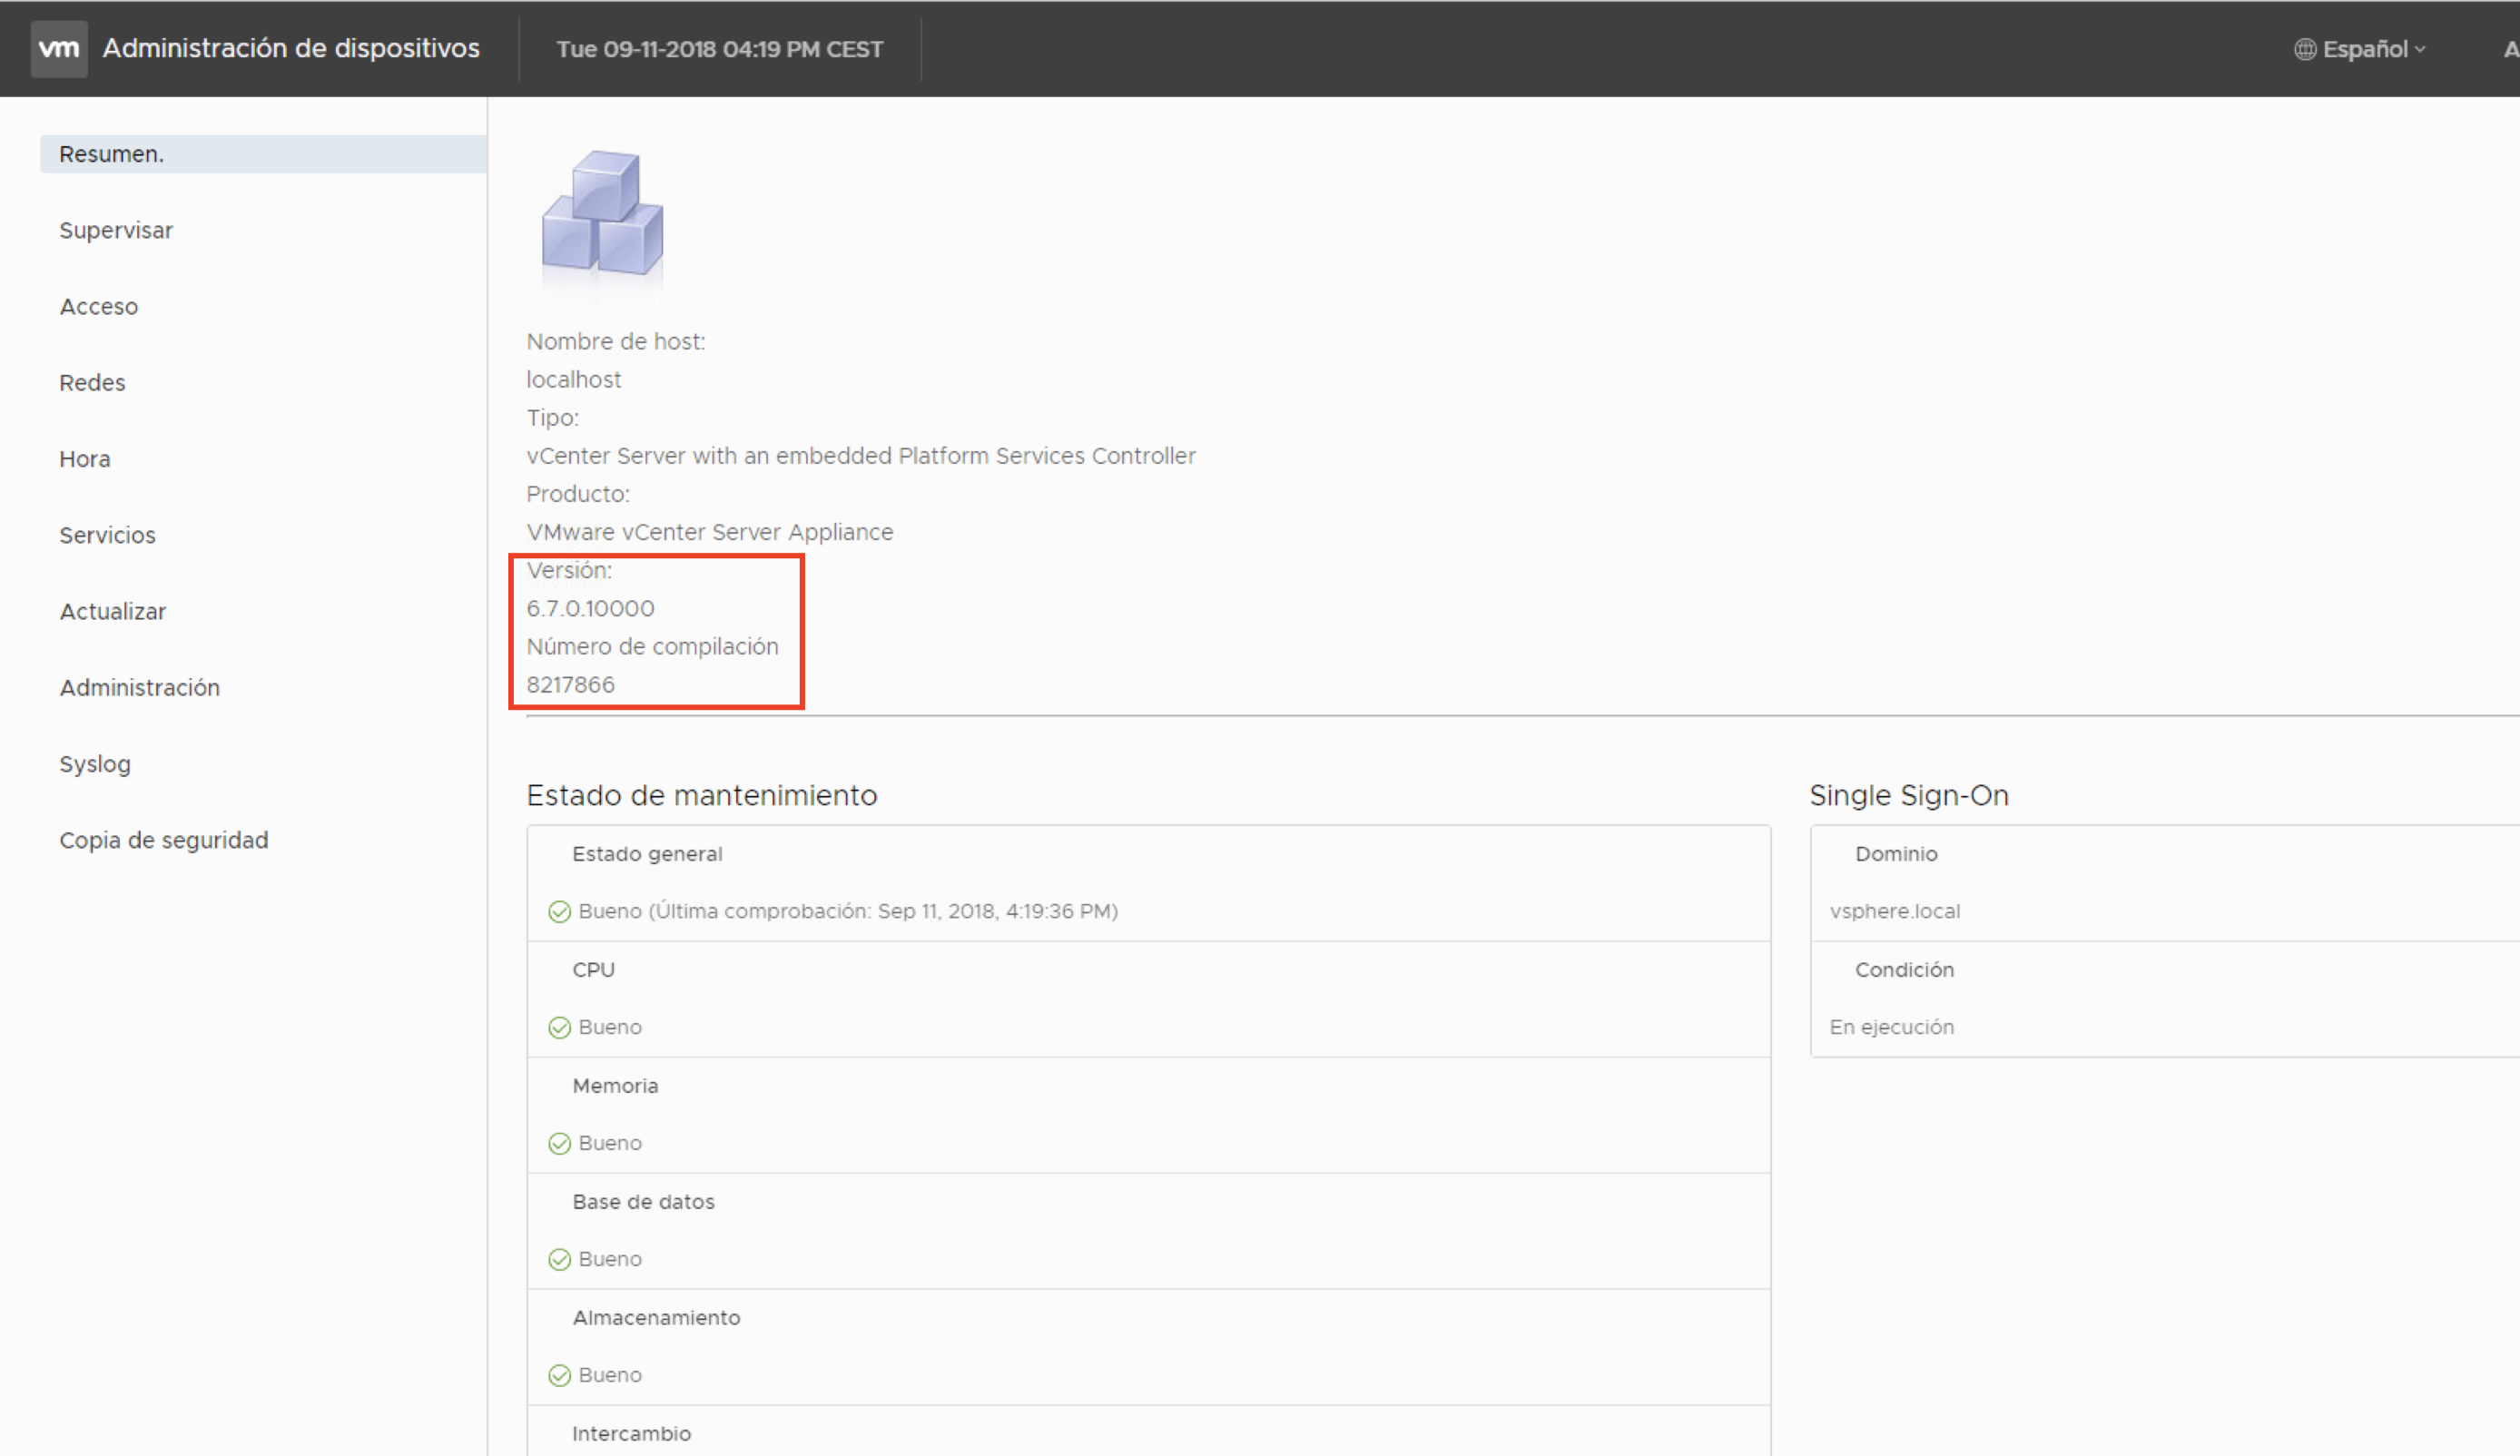Open the Supervisar section
Screen dimensions: 2520x1456
click(116, 231)
